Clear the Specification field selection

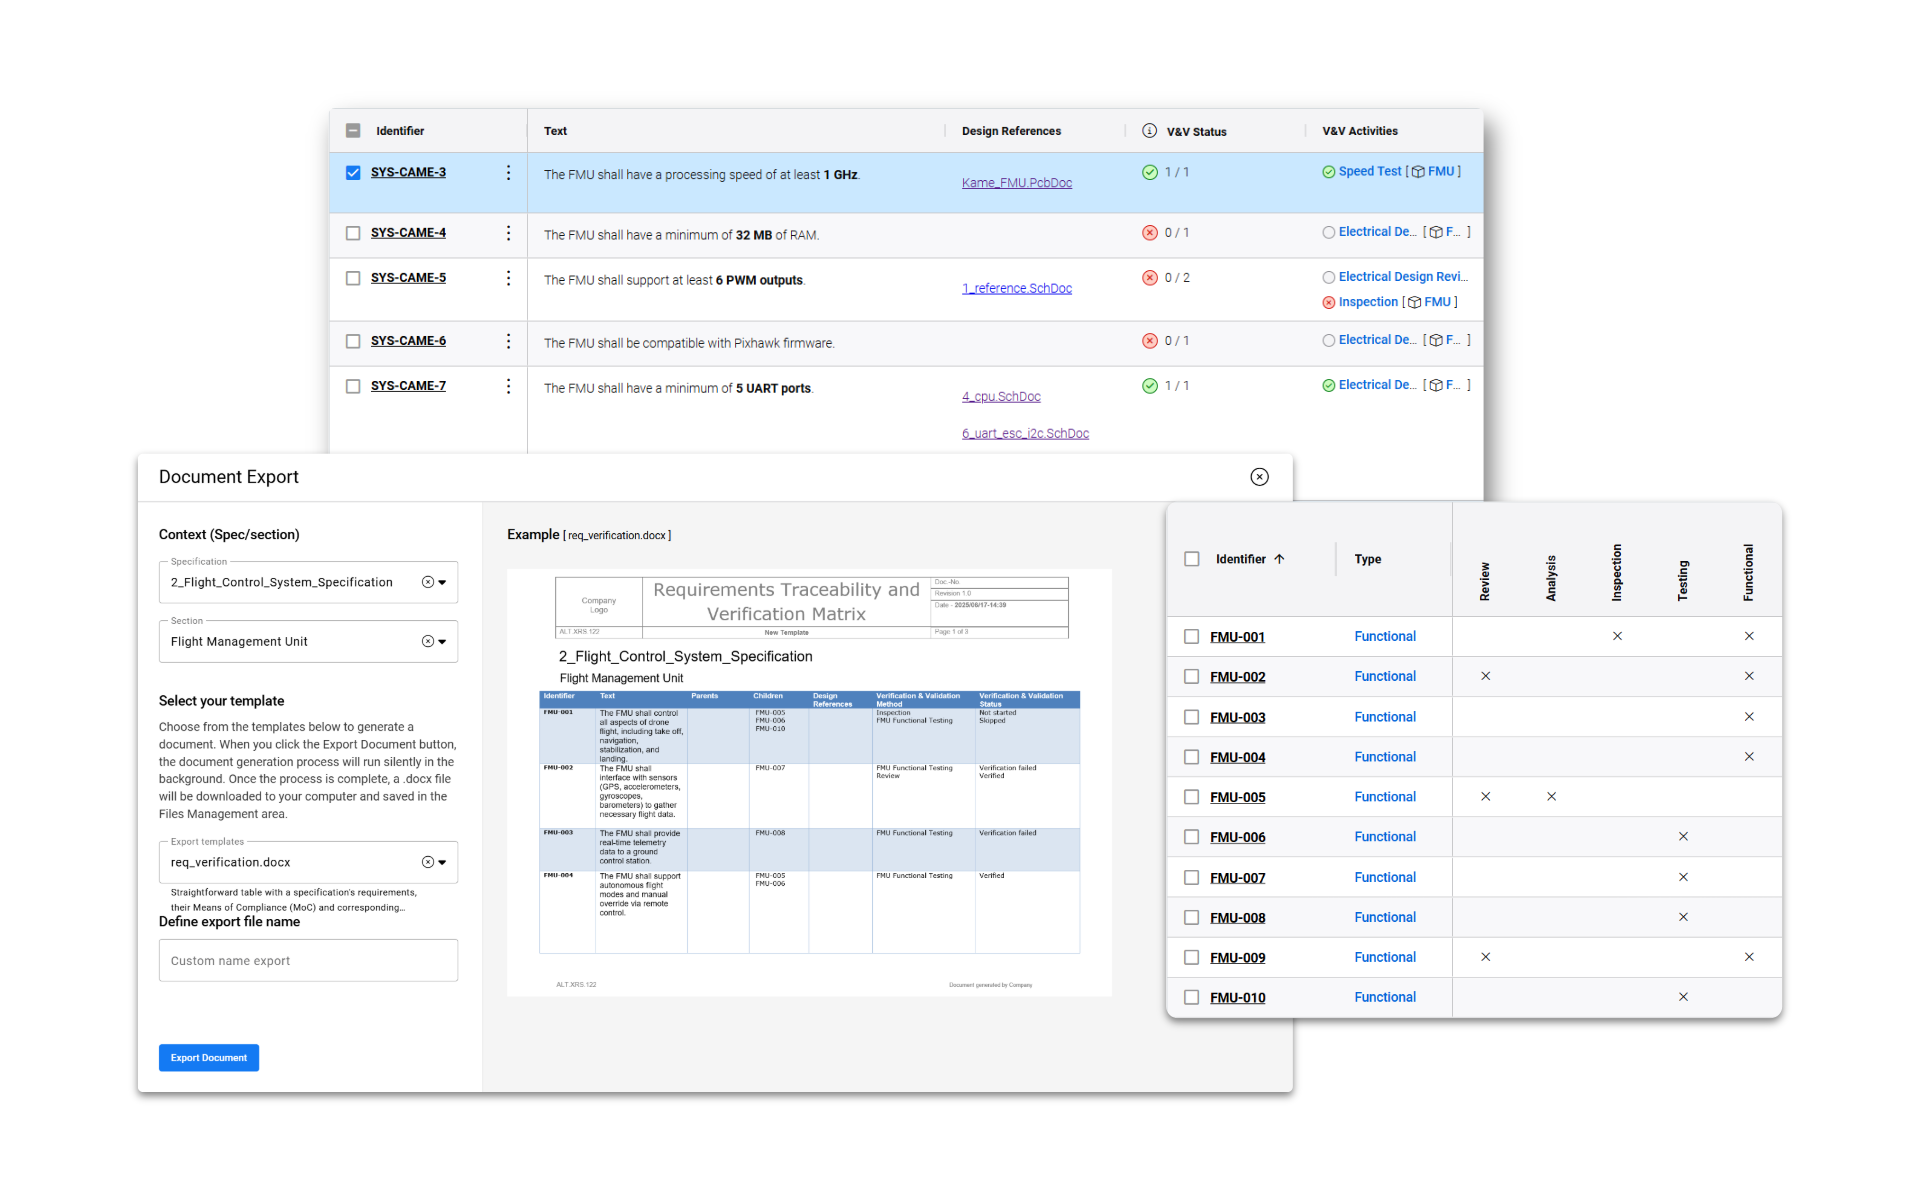(x=428, y=582)
